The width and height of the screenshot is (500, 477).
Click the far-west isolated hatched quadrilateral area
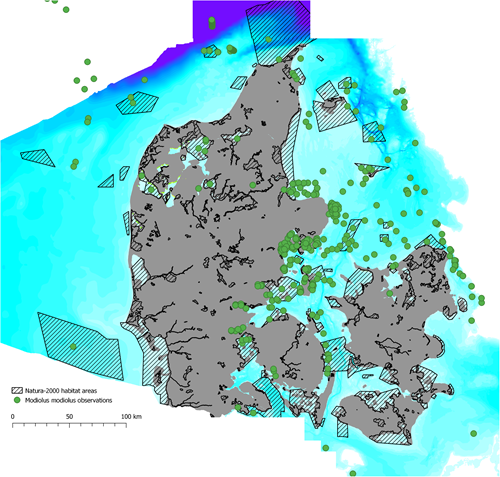point(37,158)
